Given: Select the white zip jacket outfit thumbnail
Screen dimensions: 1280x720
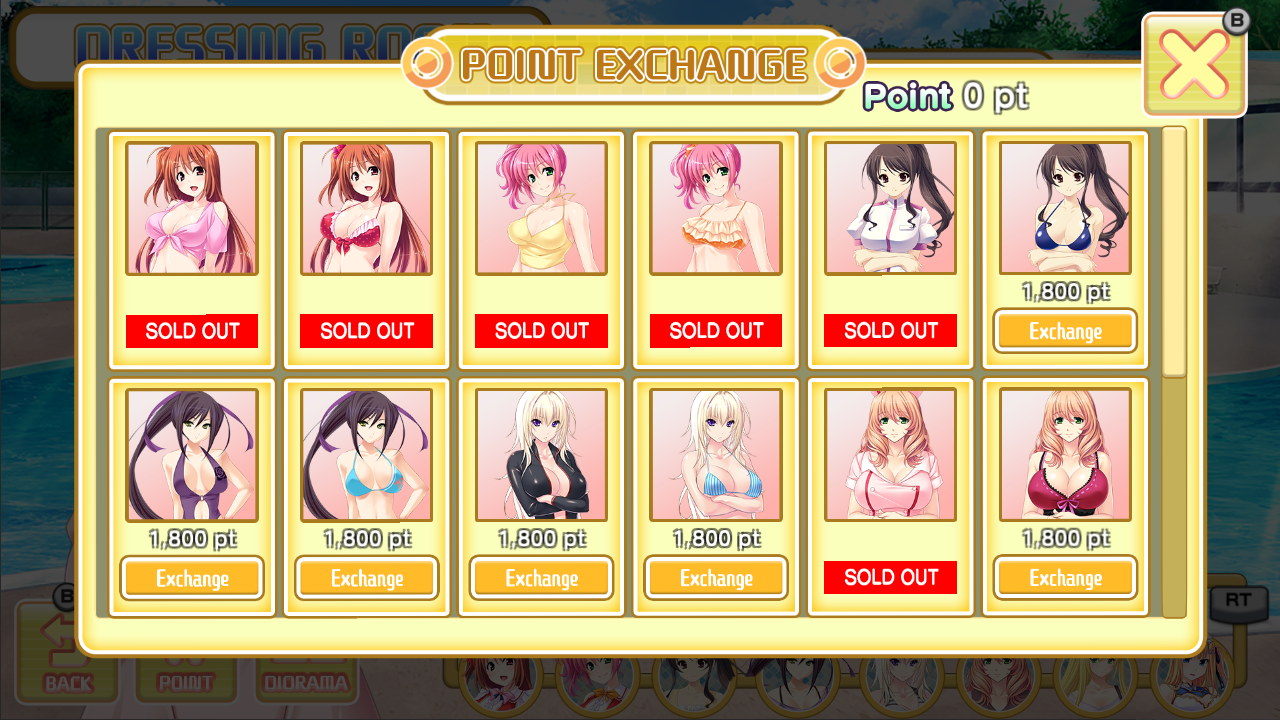Looking at the screenshot, I should pyautogui.click(x=890, y=208).
